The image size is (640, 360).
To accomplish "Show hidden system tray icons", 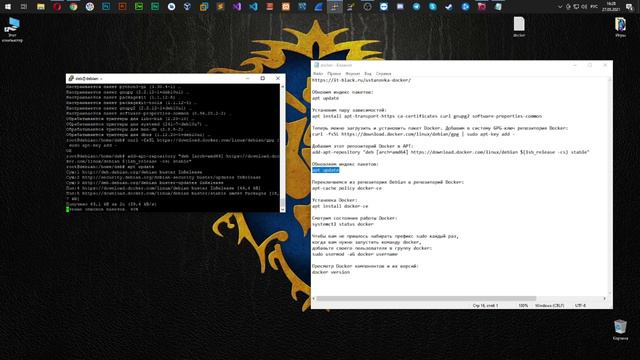I will point(560,7).
